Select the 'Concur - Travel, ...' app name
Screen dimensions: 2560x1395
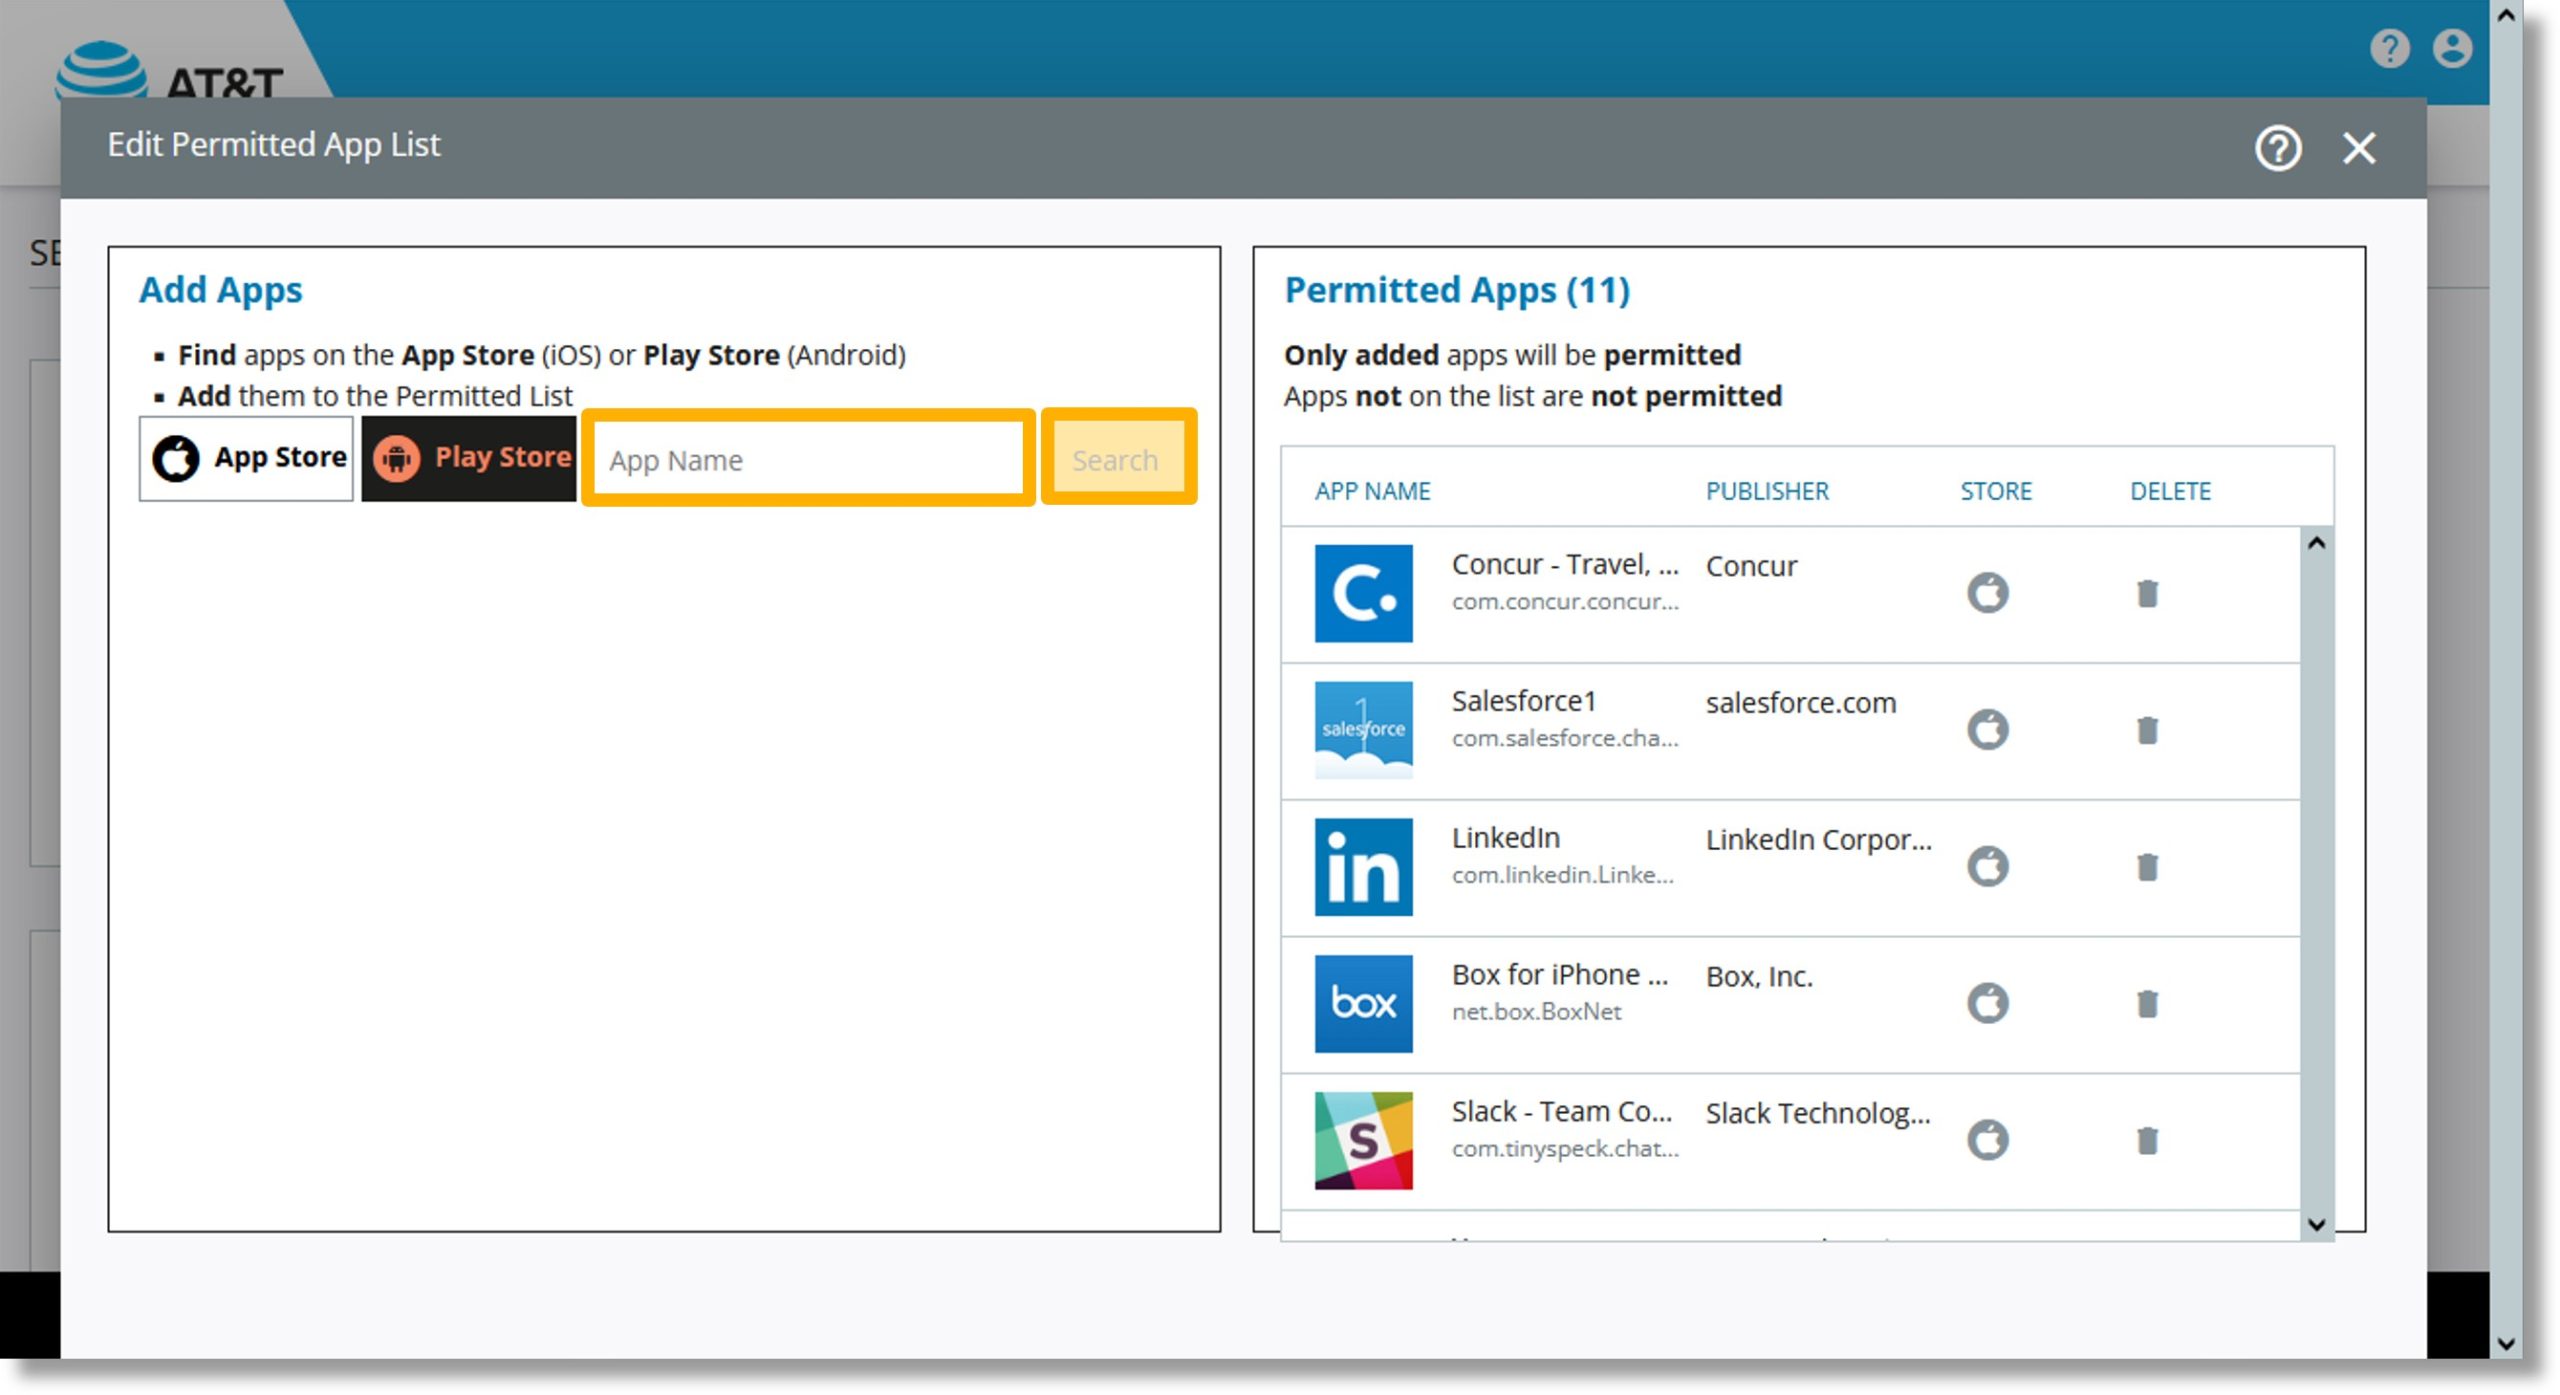(1565, 564)
